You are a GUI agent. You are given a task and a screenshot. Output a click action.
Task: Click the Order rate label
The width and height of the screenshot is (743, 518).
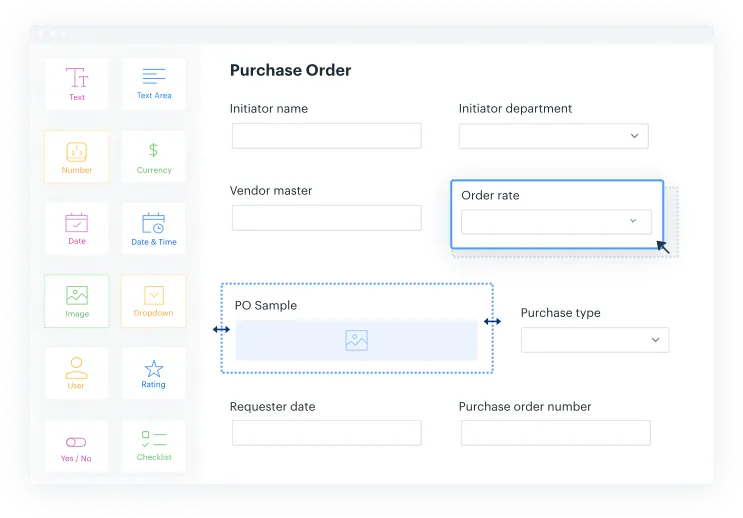coord(490,195)
